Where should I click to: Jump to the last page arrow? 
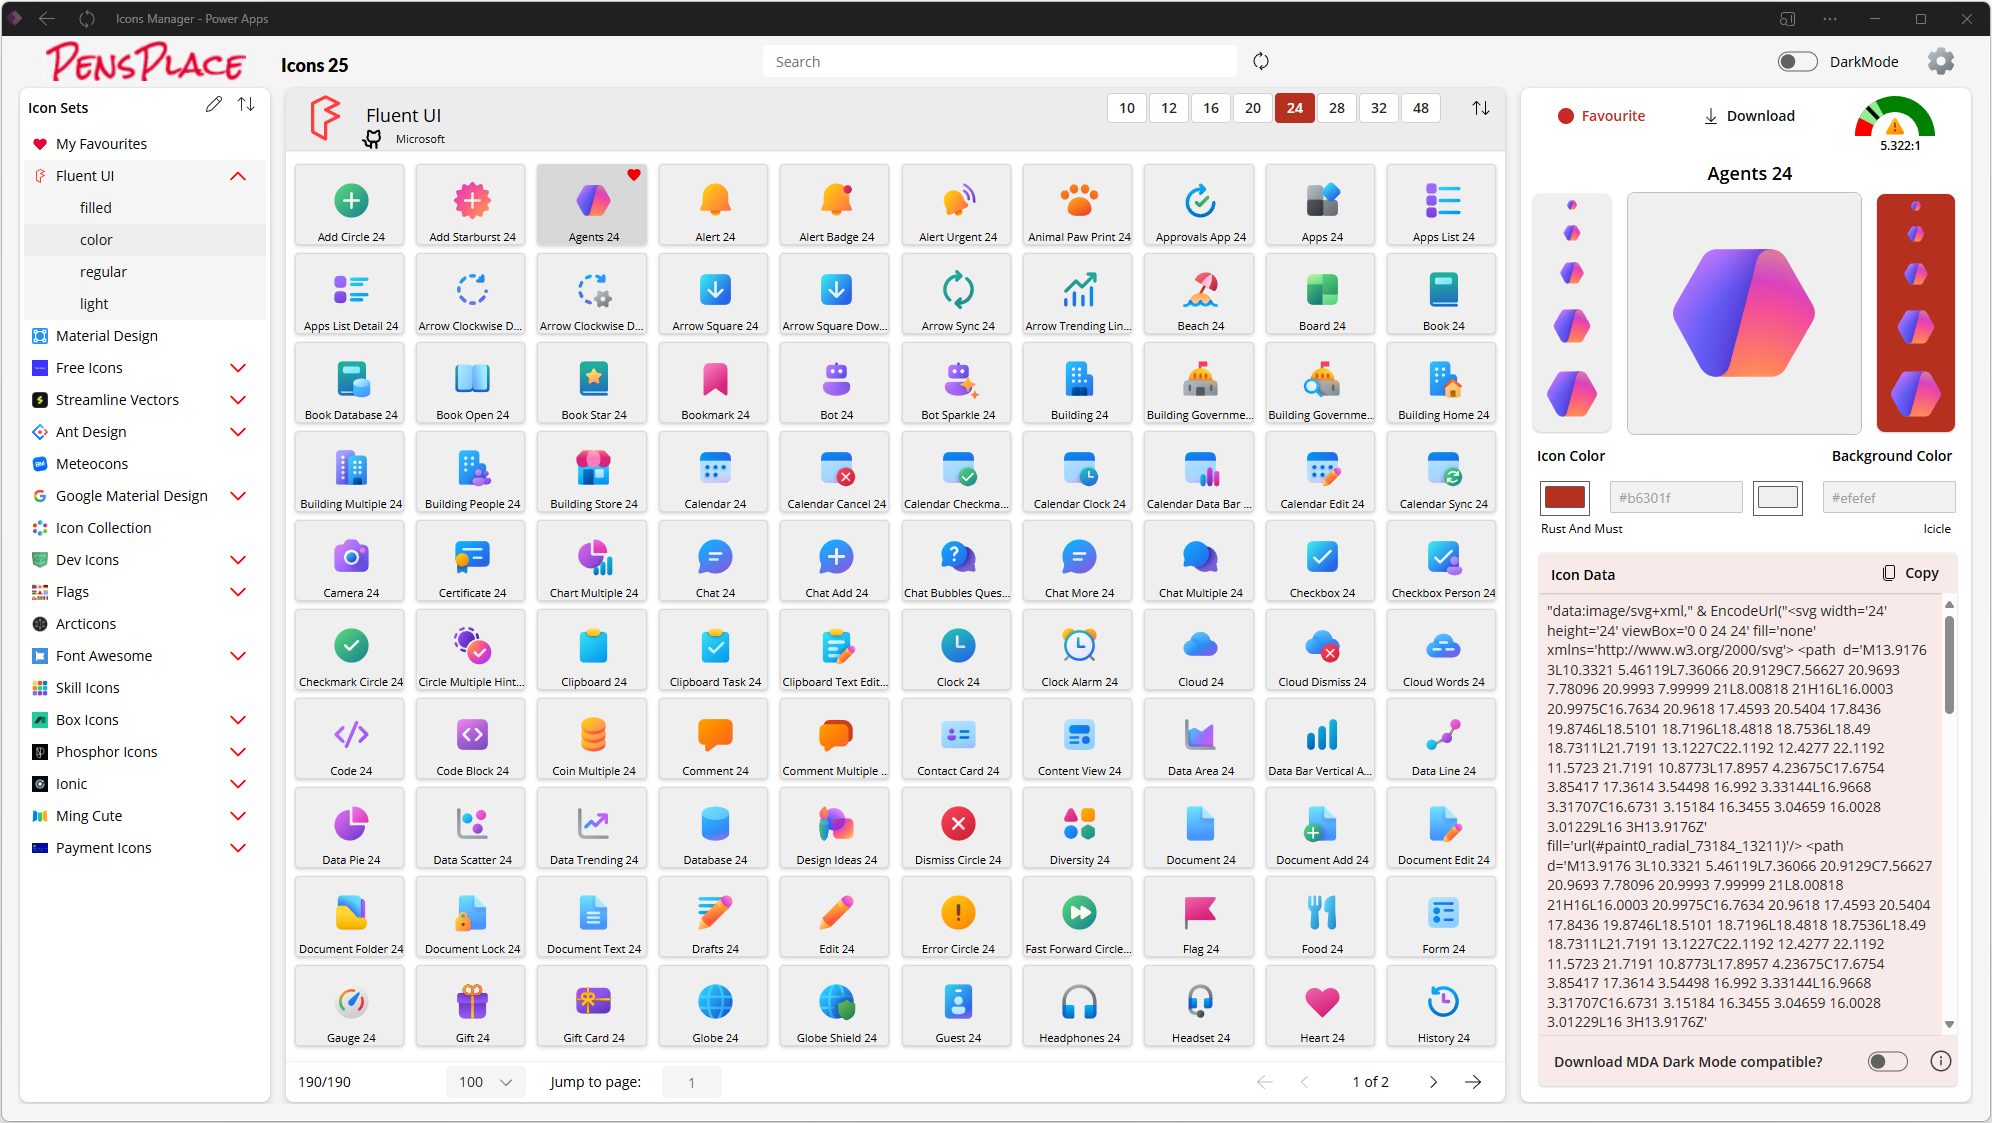[x=1473, y=1082]
